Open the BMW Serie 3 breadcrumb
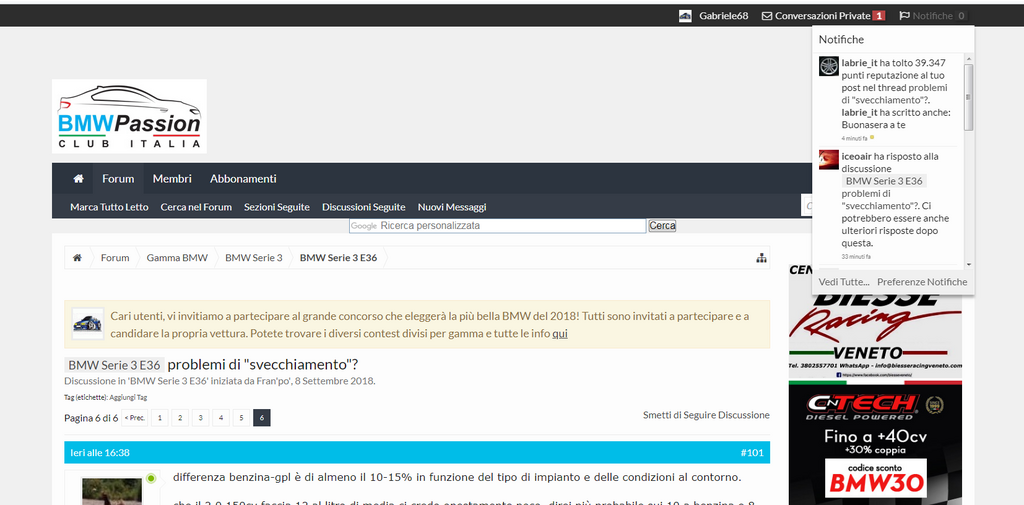The image size is (1024, 505). [254, 257]
